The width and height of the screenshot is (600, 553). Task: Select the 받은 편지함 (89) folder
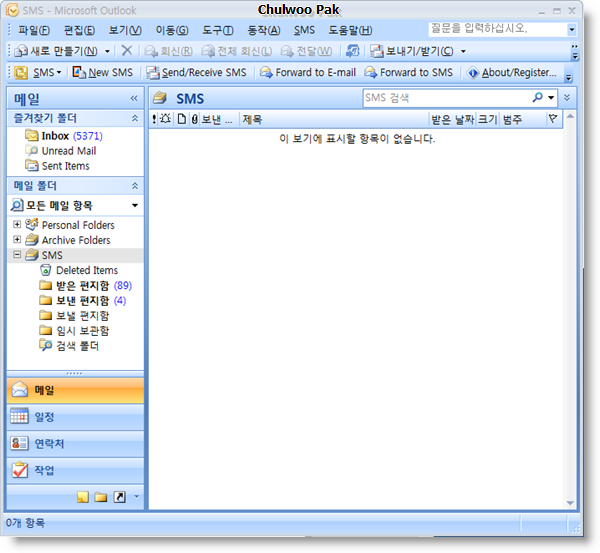click(86, 285)
